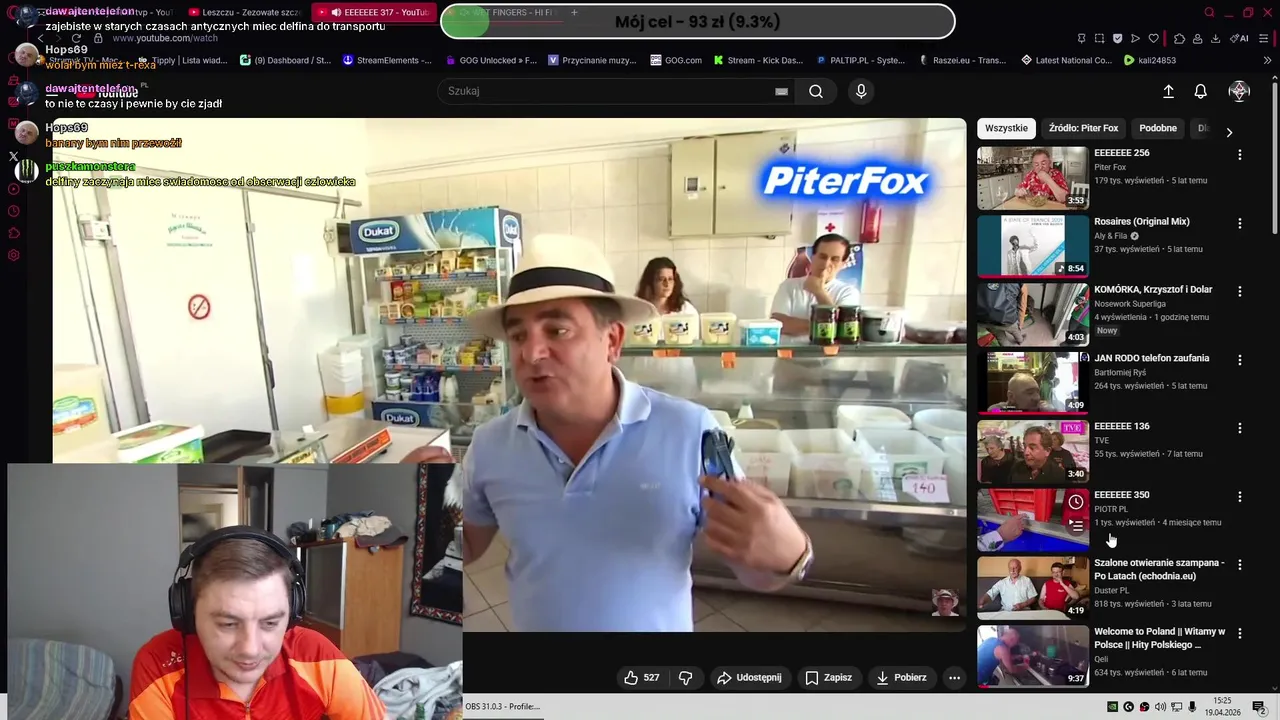Screen dimensions: 1280x720
Task: Click Add to queue icon on EEEEEEE 350 thumbnail
Action: [x=1075, y=524]
